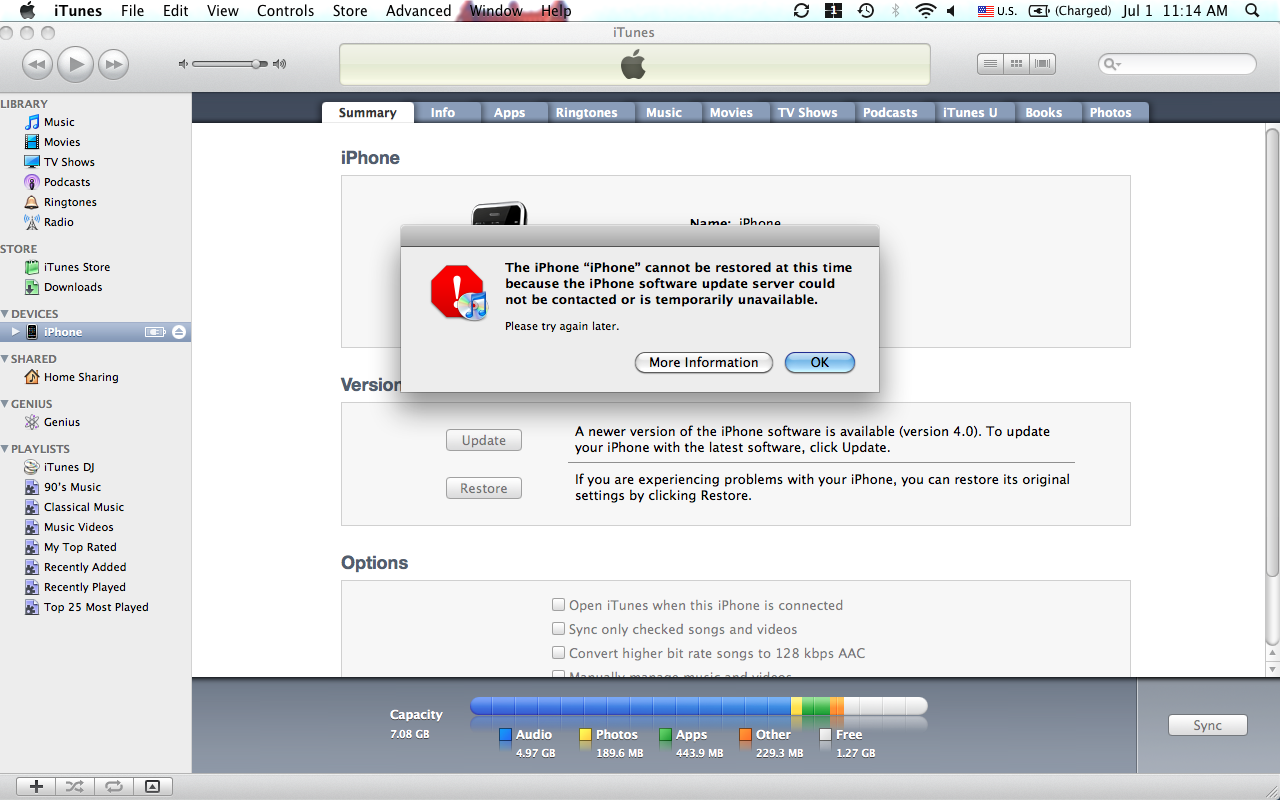The width and height of the screenshot is (1280, 800).
Task: Eject the iPhone device
Action: [x=179, y=332]
